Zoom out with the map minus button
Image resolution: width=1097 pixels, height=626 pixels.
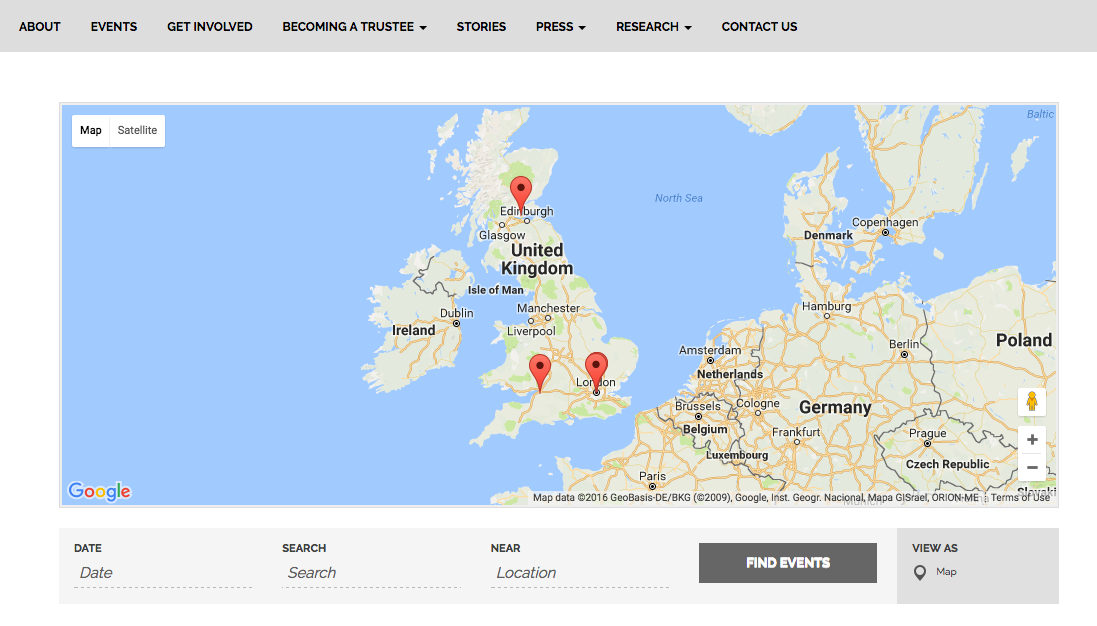point(1032,467)
